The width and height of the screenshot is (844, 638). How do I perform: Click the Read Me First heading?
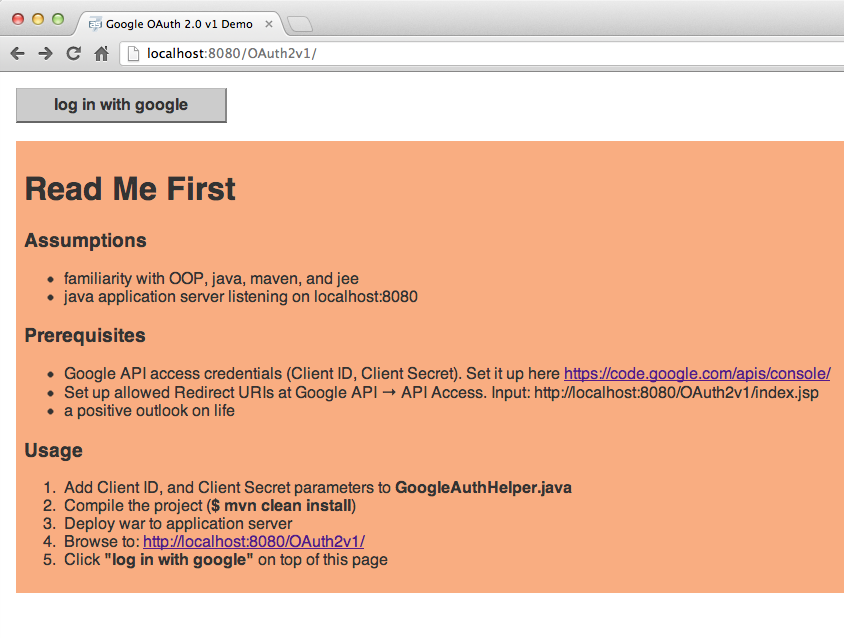[130, 189]
